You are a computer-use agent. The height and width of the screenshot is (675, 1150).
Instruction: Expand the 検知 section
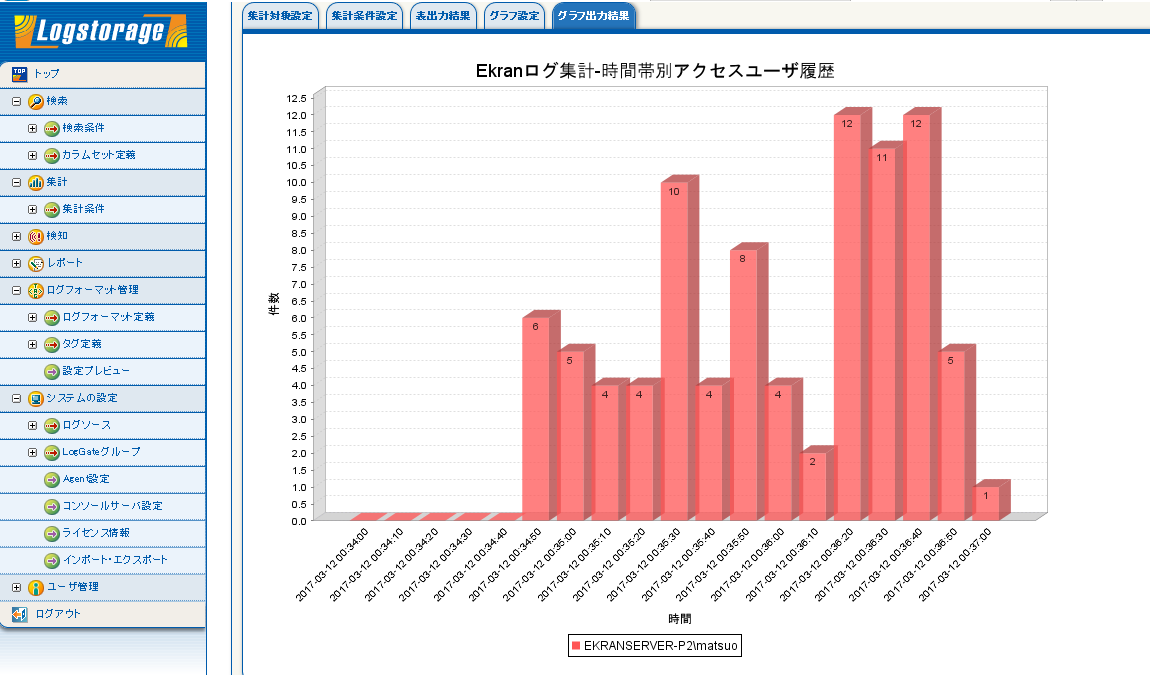pyautogui.click(x=16, y=236)
